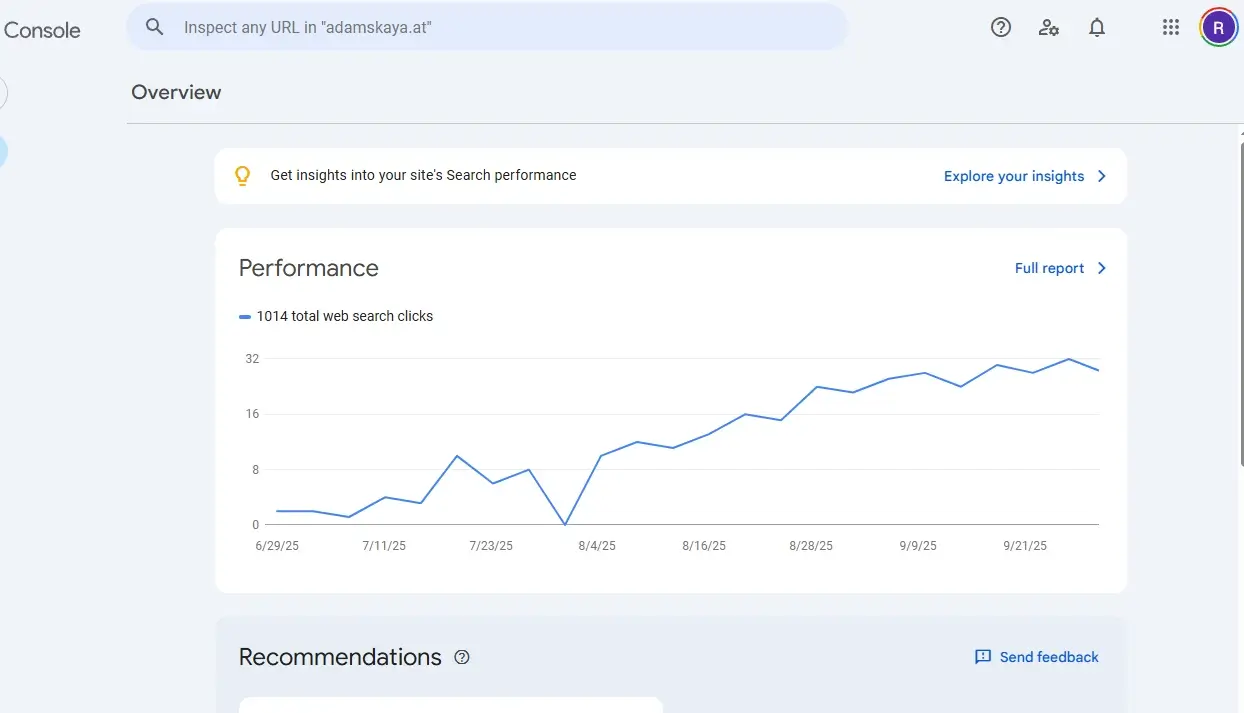The height and width of the screenshot is (713, 1244).
Task: Click the magnifier icon in the search bar
Action: coord(154,27)
